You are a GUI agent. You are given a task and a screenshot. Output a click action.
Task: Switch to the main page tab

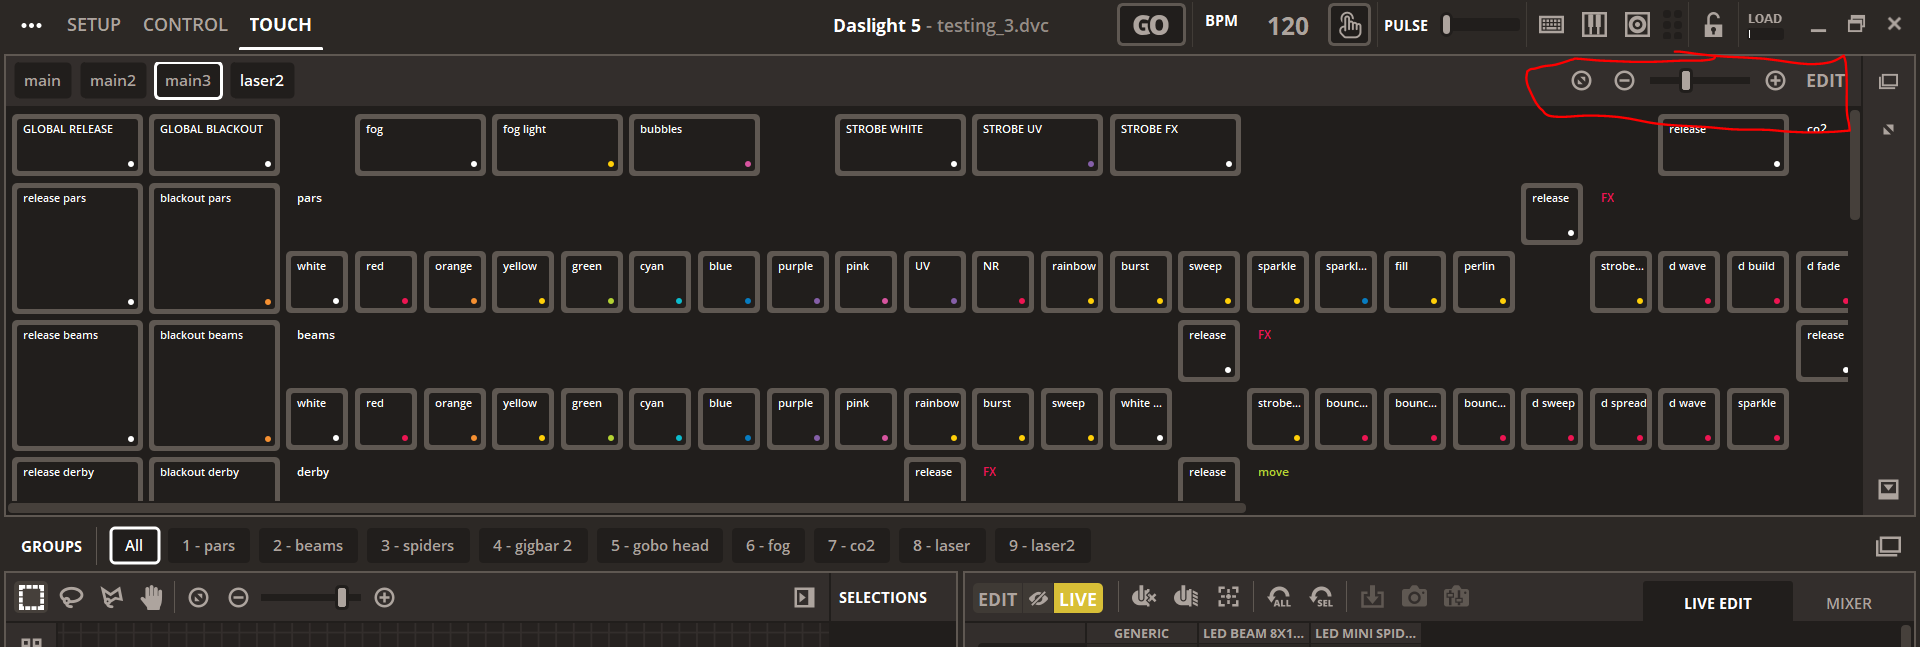pos(42,81)
